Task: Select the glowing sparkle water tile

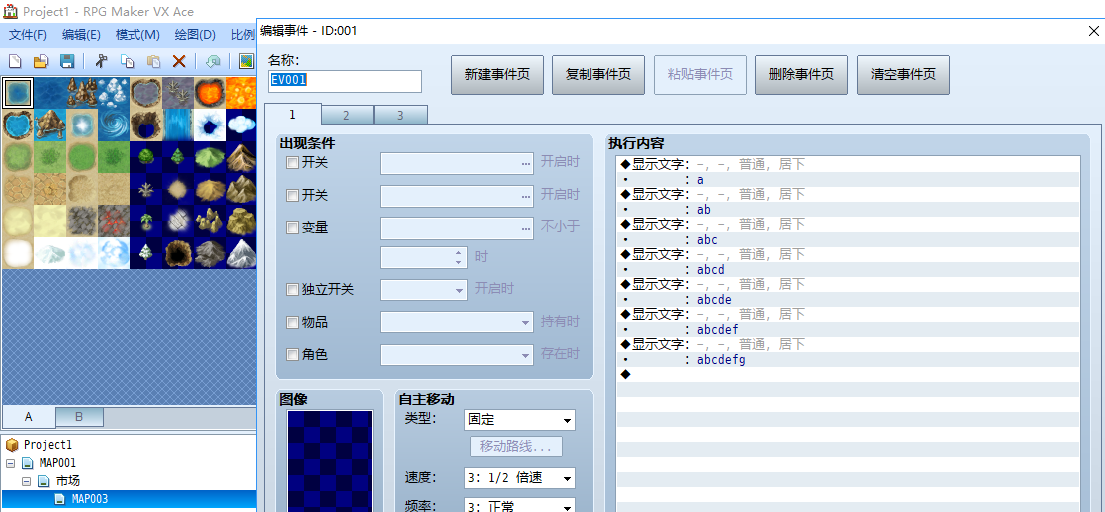Action: [82, 125]
